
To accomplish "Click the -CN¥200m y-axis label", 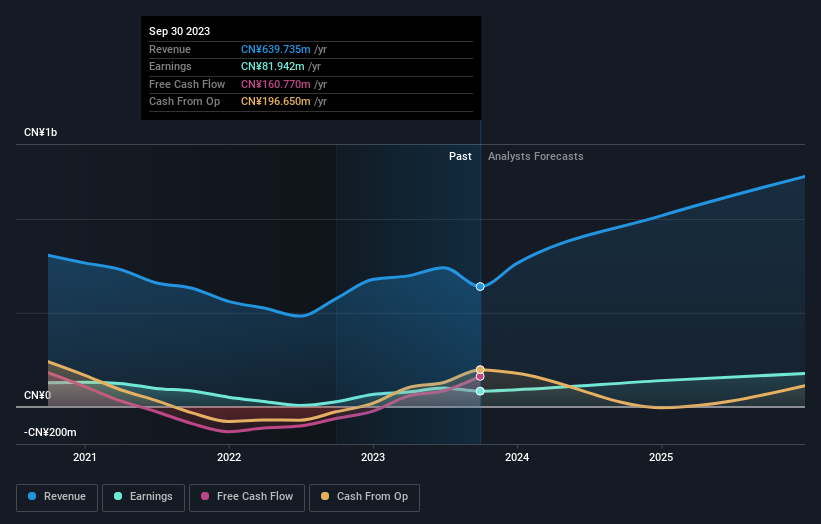I will click(50, 432).
